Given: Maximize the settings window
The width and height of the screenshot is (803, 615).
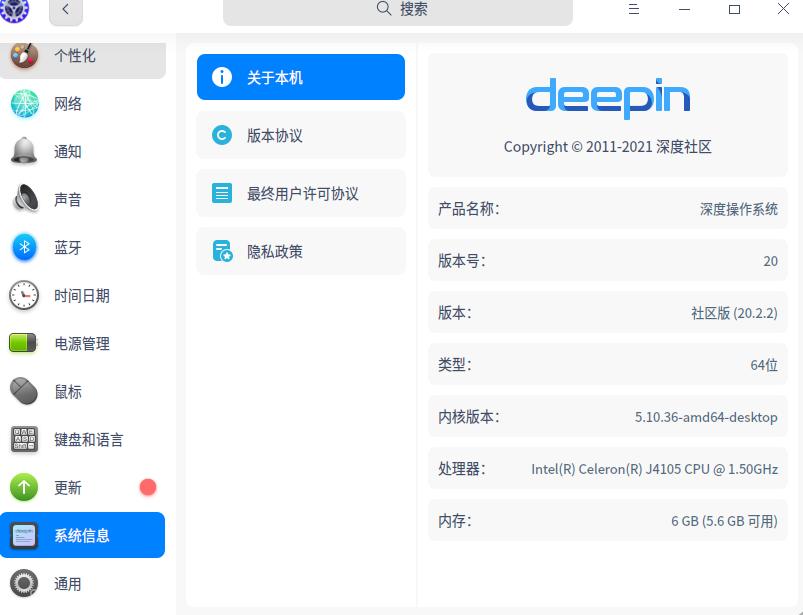Looking at the screenshot, I should click(x=734, y=9).
